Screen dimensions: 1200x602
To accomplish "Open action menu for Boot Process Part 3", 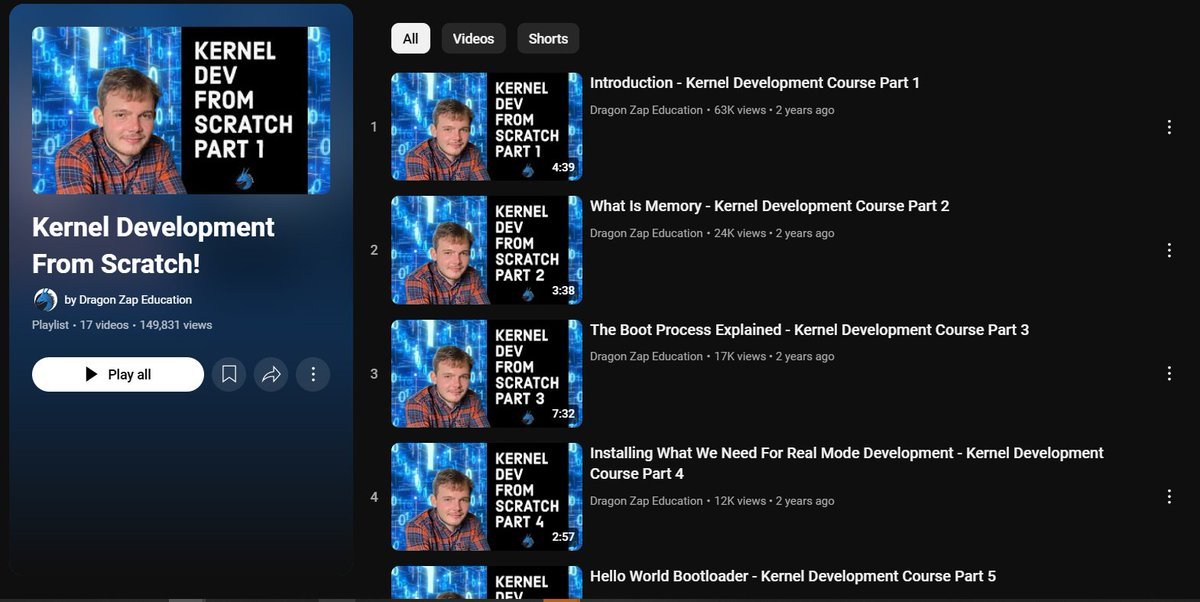I will pos(1169,373).
